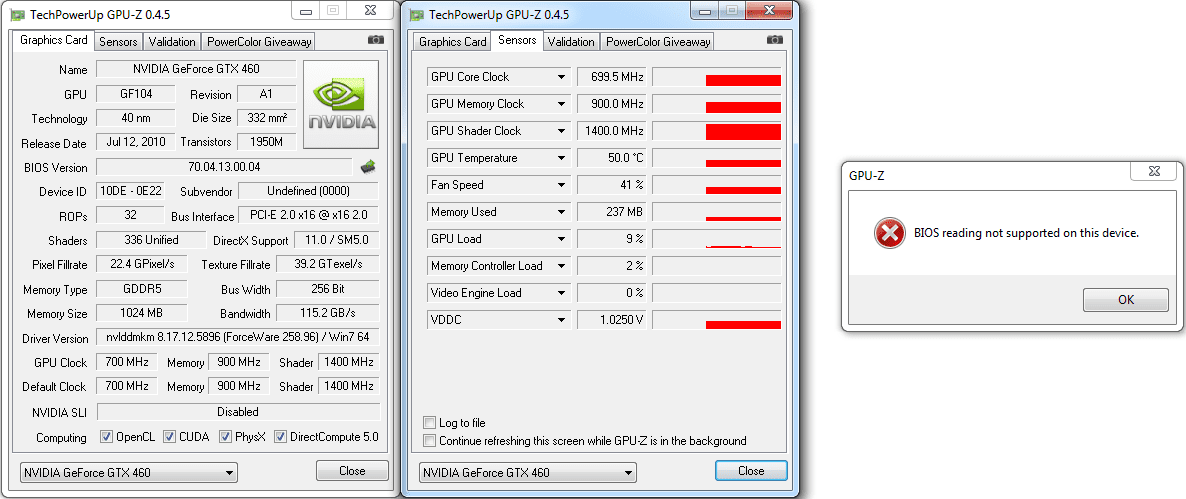The image size is (1186, 499).
Task: Click the GPU Load graph
Action: pyautogui.click(x=716, y=239)
